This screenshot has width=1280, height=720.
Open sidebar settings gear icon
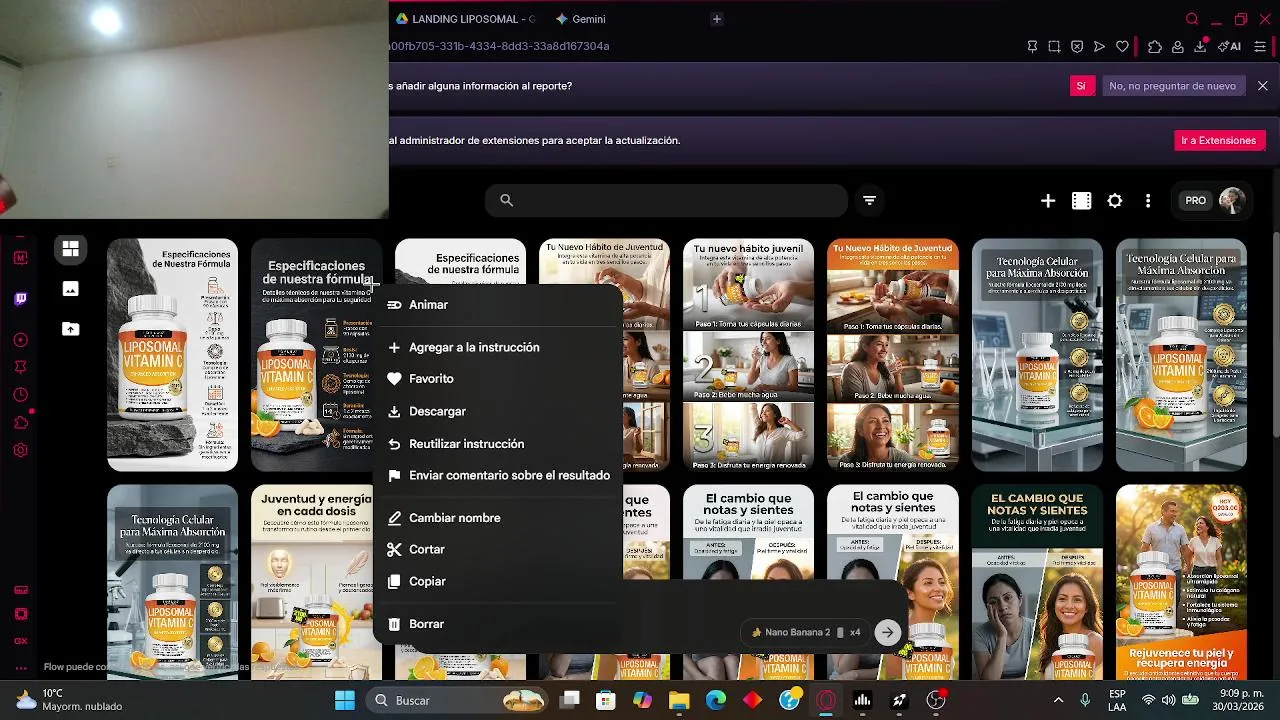coord(21,451)
